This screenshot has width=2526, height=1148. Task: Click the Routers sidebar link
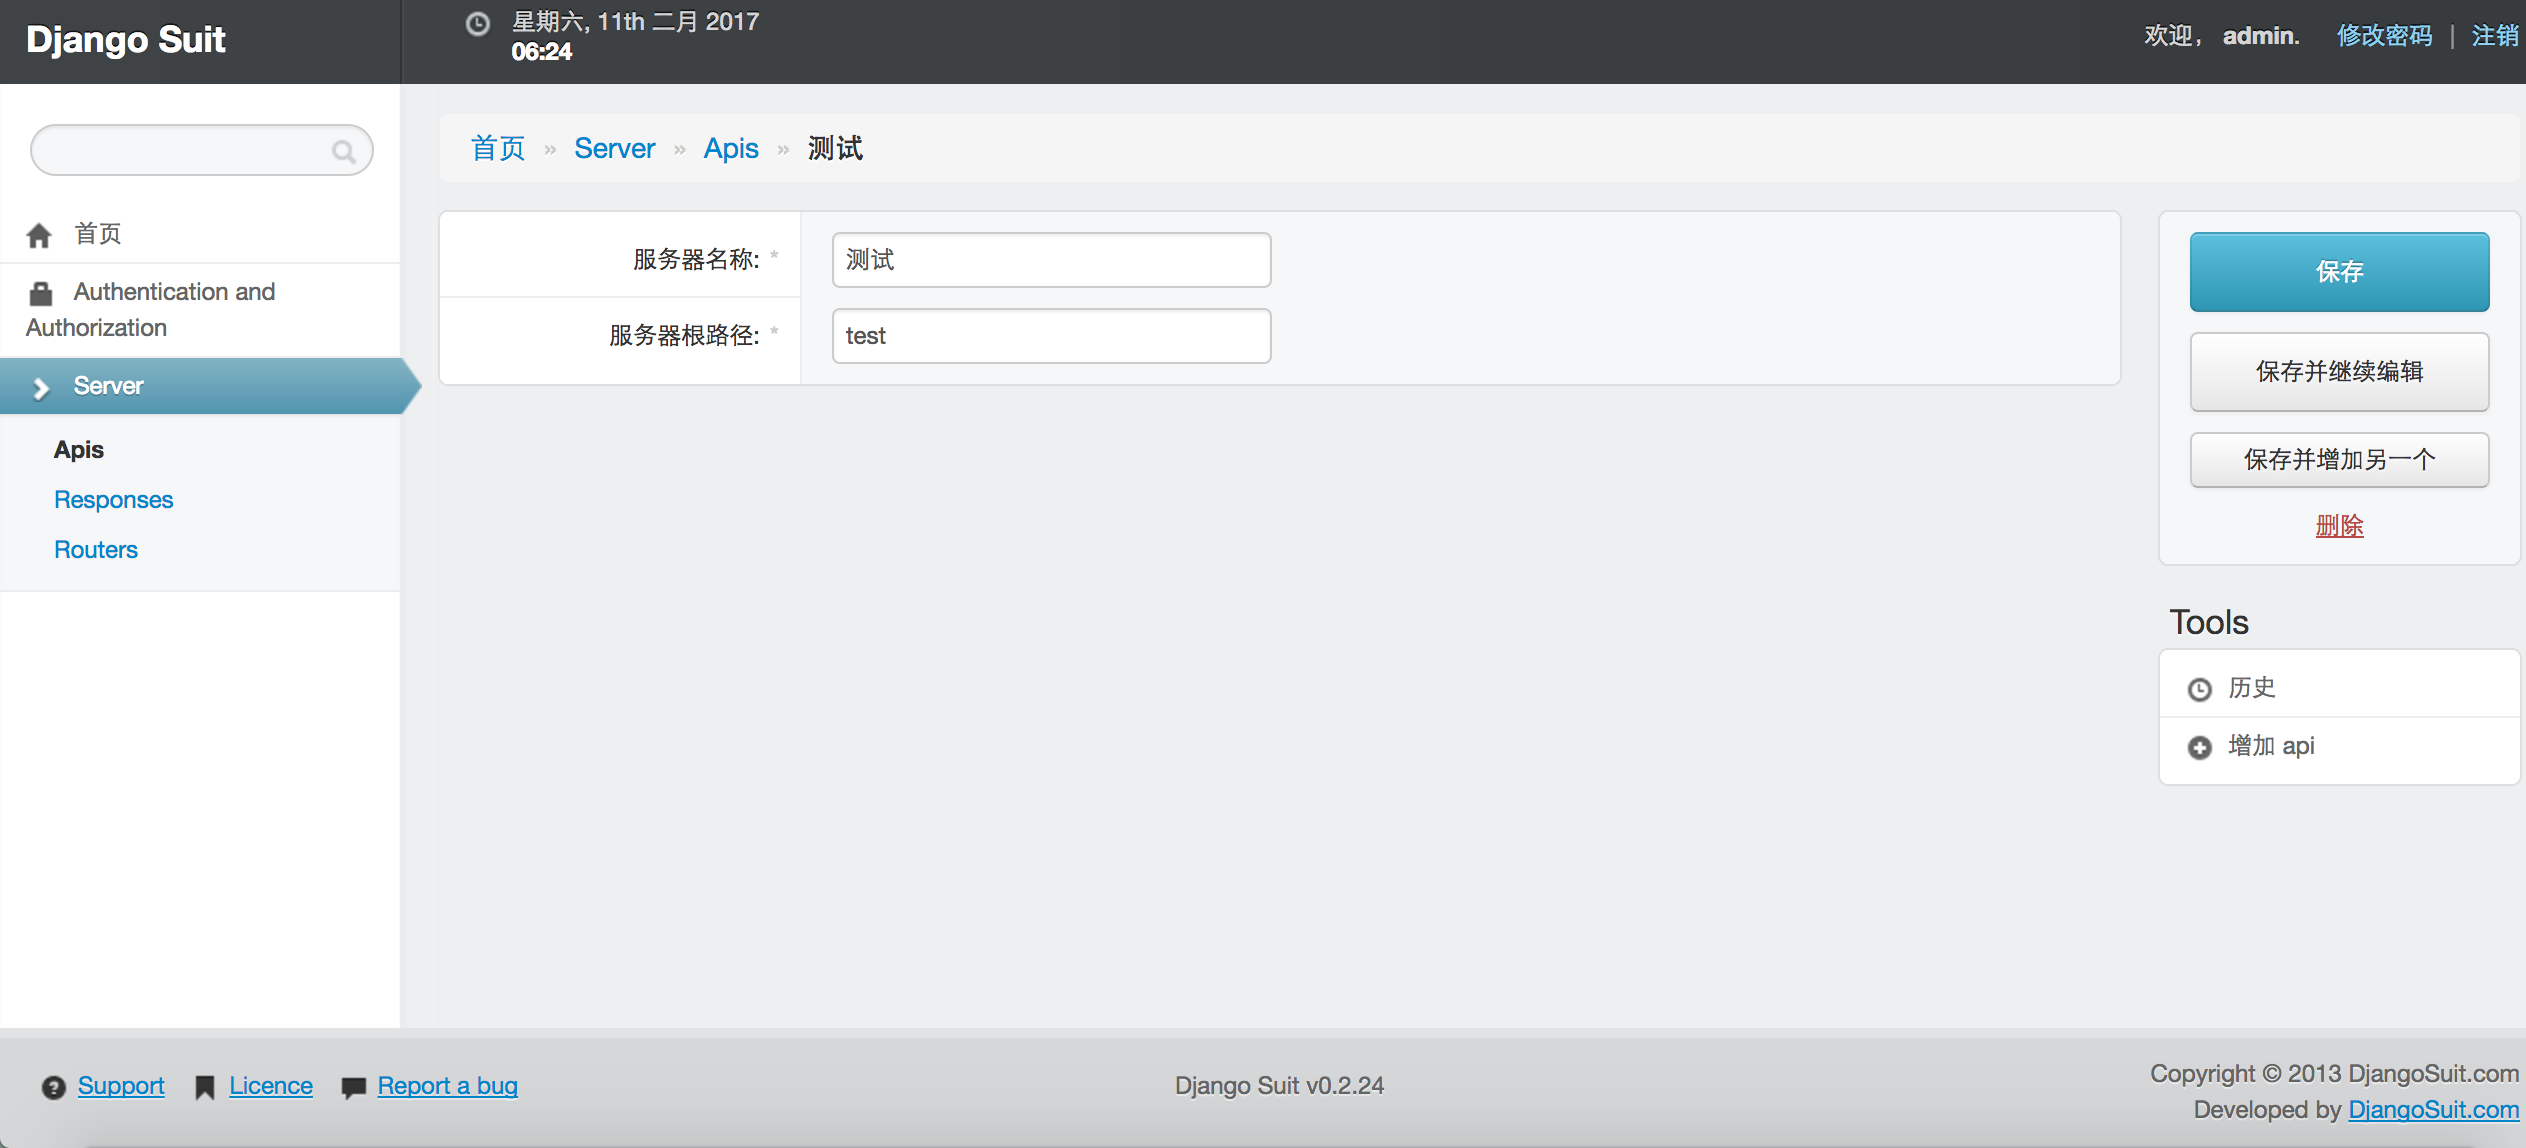click(x=95, y=549)
